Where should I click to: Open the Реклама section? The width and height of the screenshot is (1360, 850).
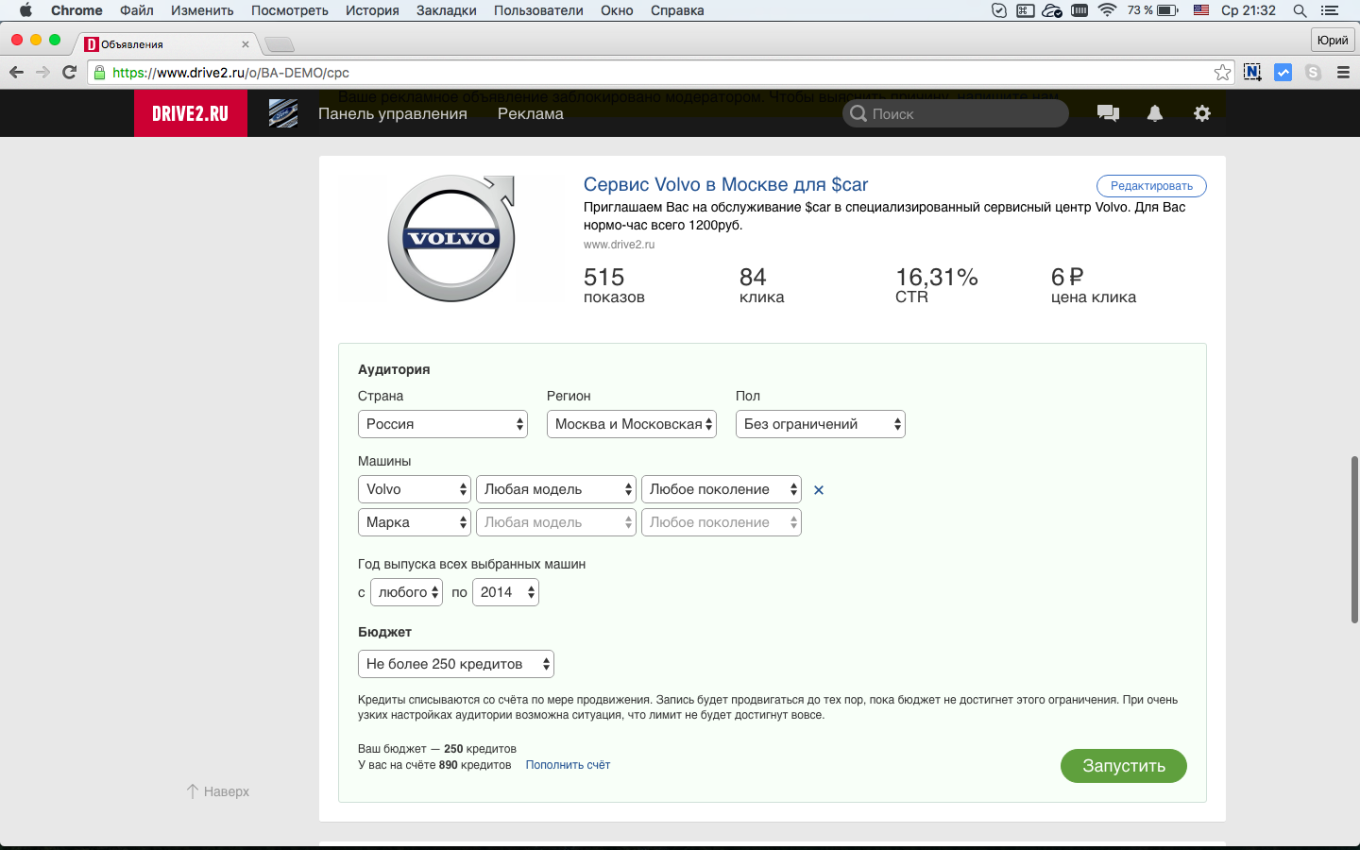click(530, 113)
